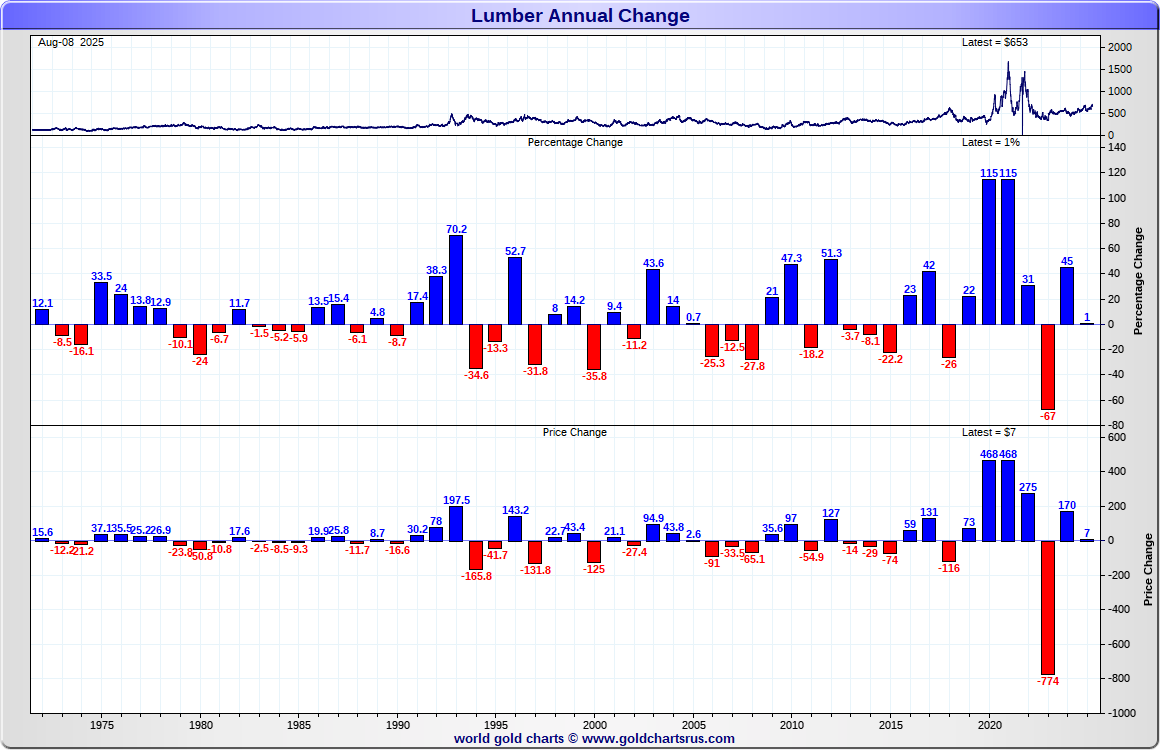
Task: Click the -54.9 price change label
Action: [x=812, y=557]
